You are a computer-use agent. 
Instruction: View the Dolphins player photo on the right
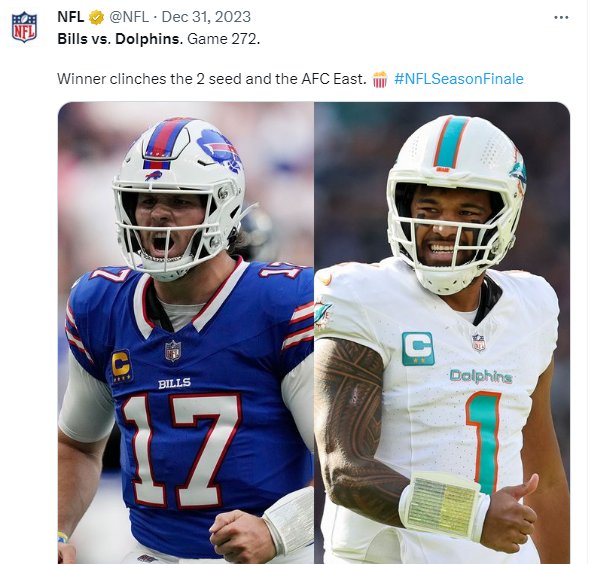click(x=442, y=333)
